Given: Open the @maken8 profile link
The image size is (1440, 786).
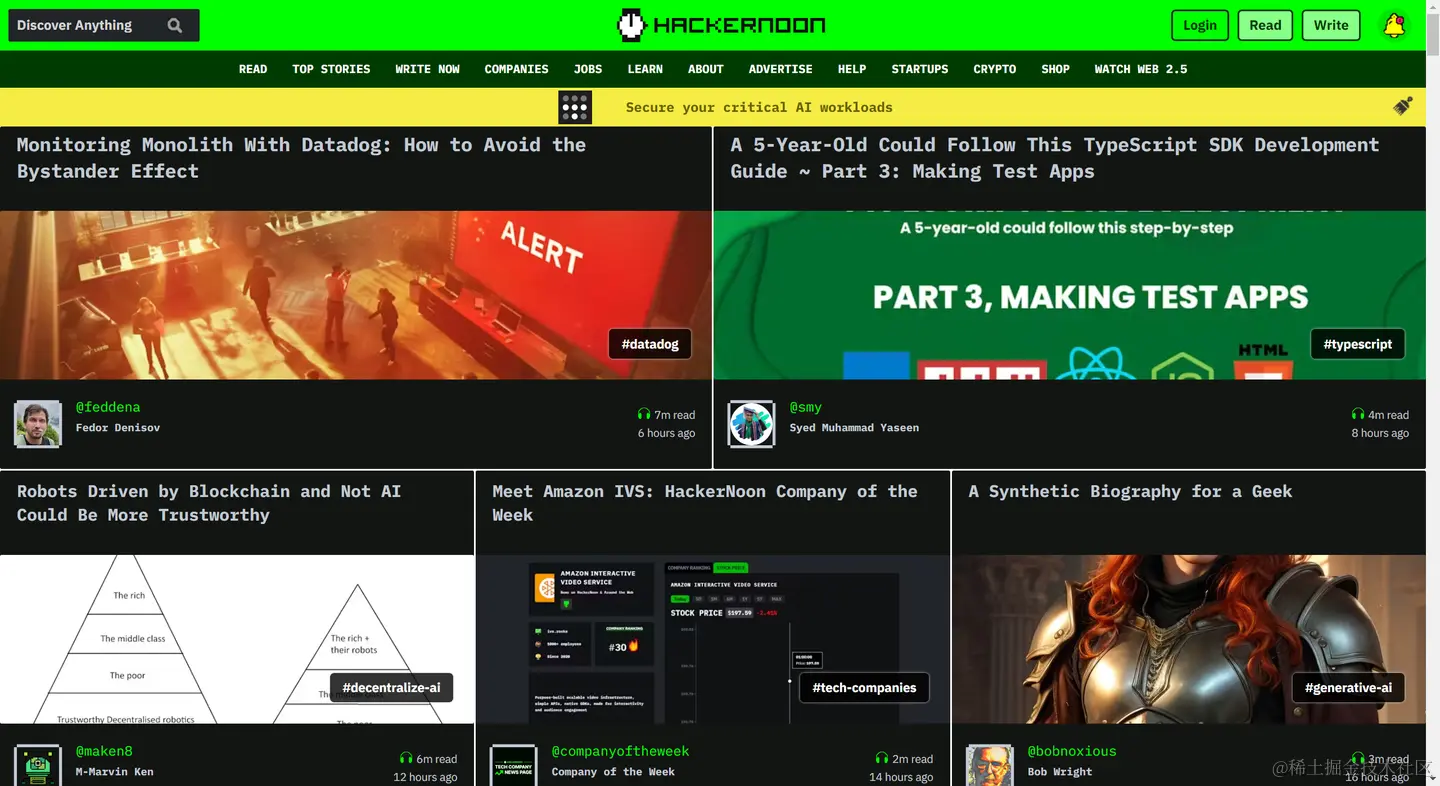Looking at the screenshot, I should [x=104, y=751].
